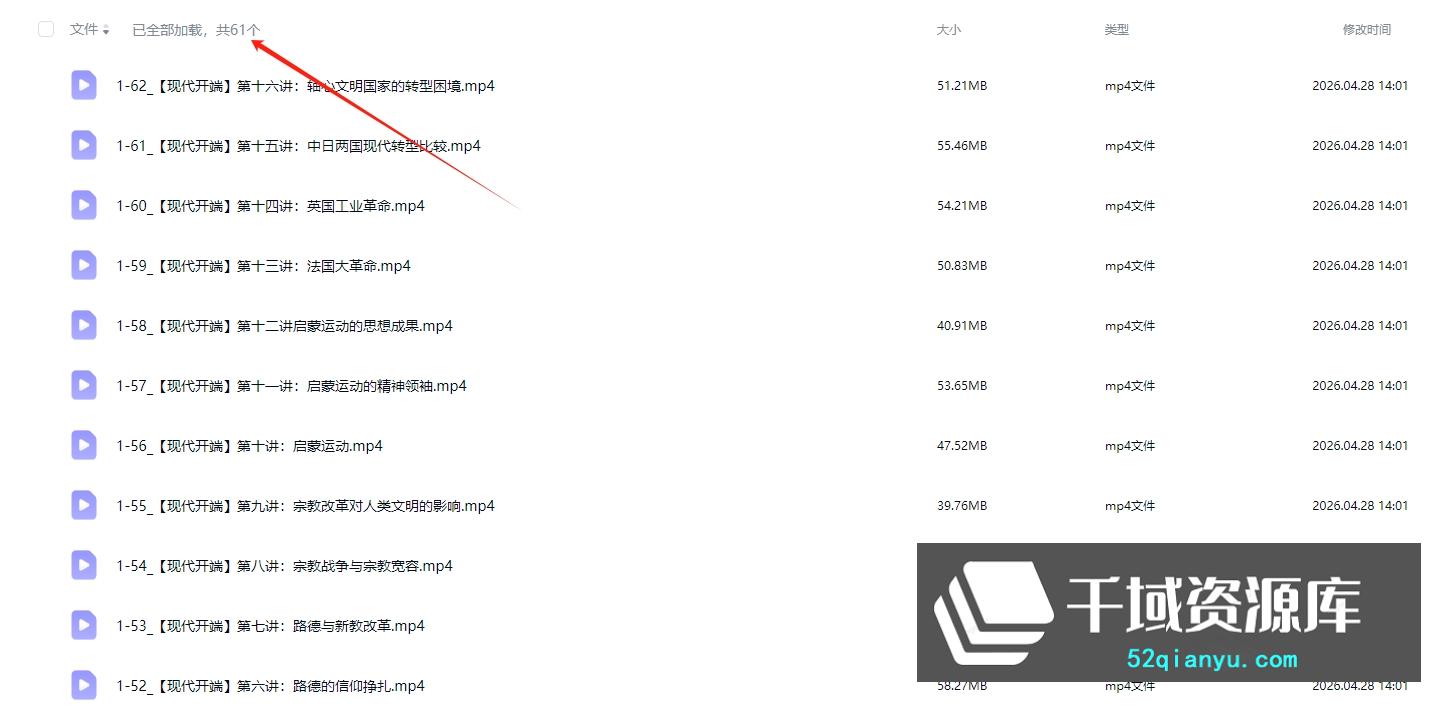
Task: Click the video icon for file 1-55
Action: (84, 506)
